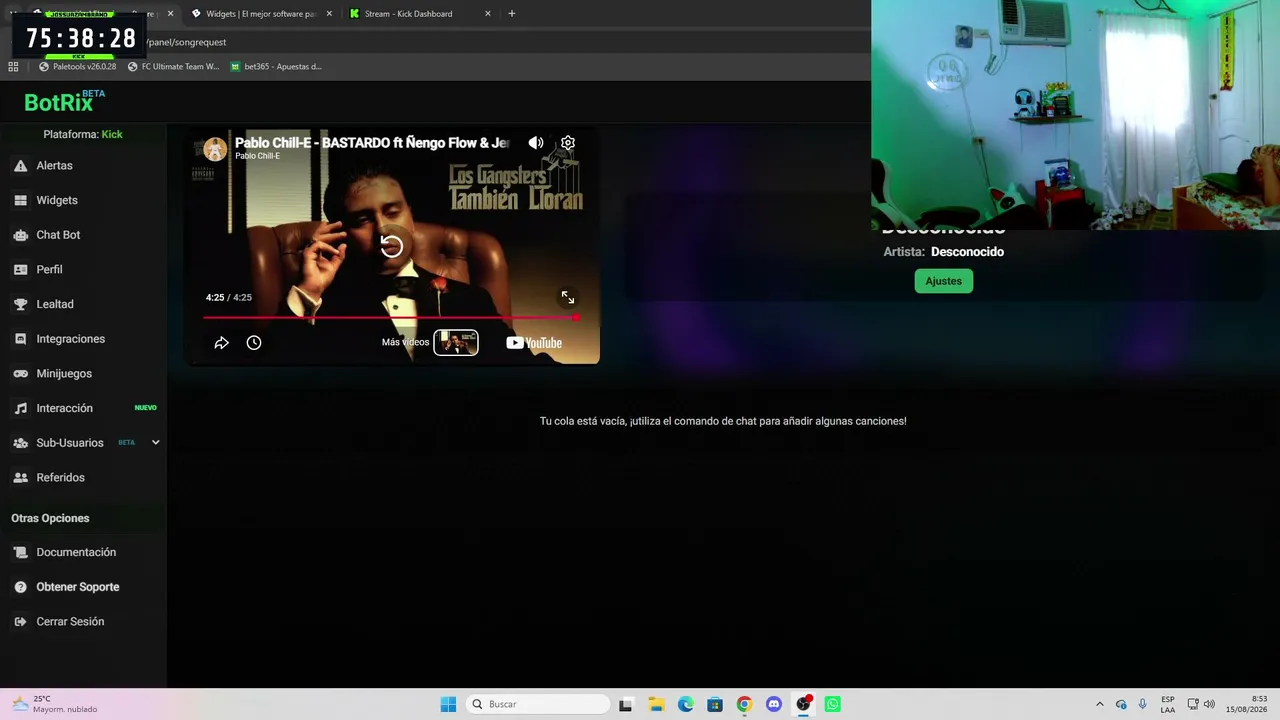1280x720 pixels.
Task: Open the Perfil page
Action: (x=49, y=269)
